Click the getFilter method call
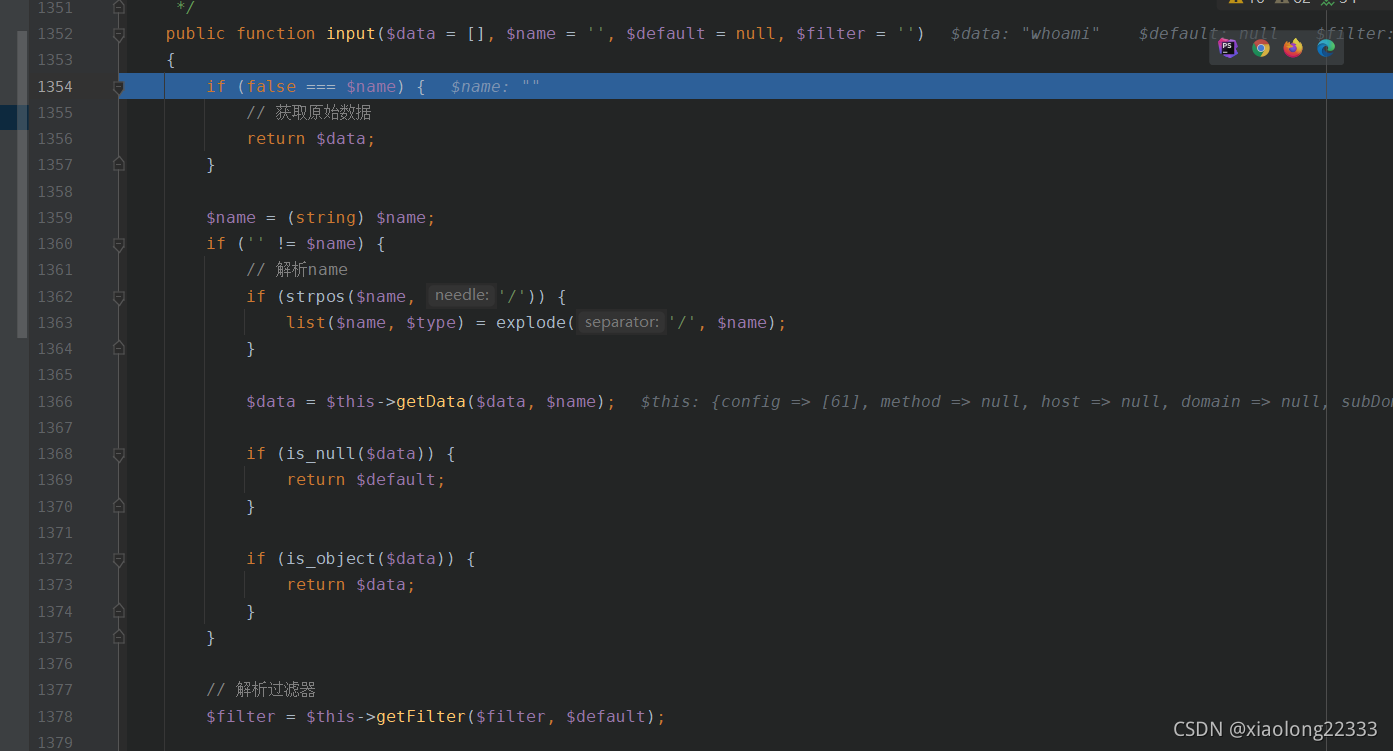1393x751 pixels. (421, 717)
